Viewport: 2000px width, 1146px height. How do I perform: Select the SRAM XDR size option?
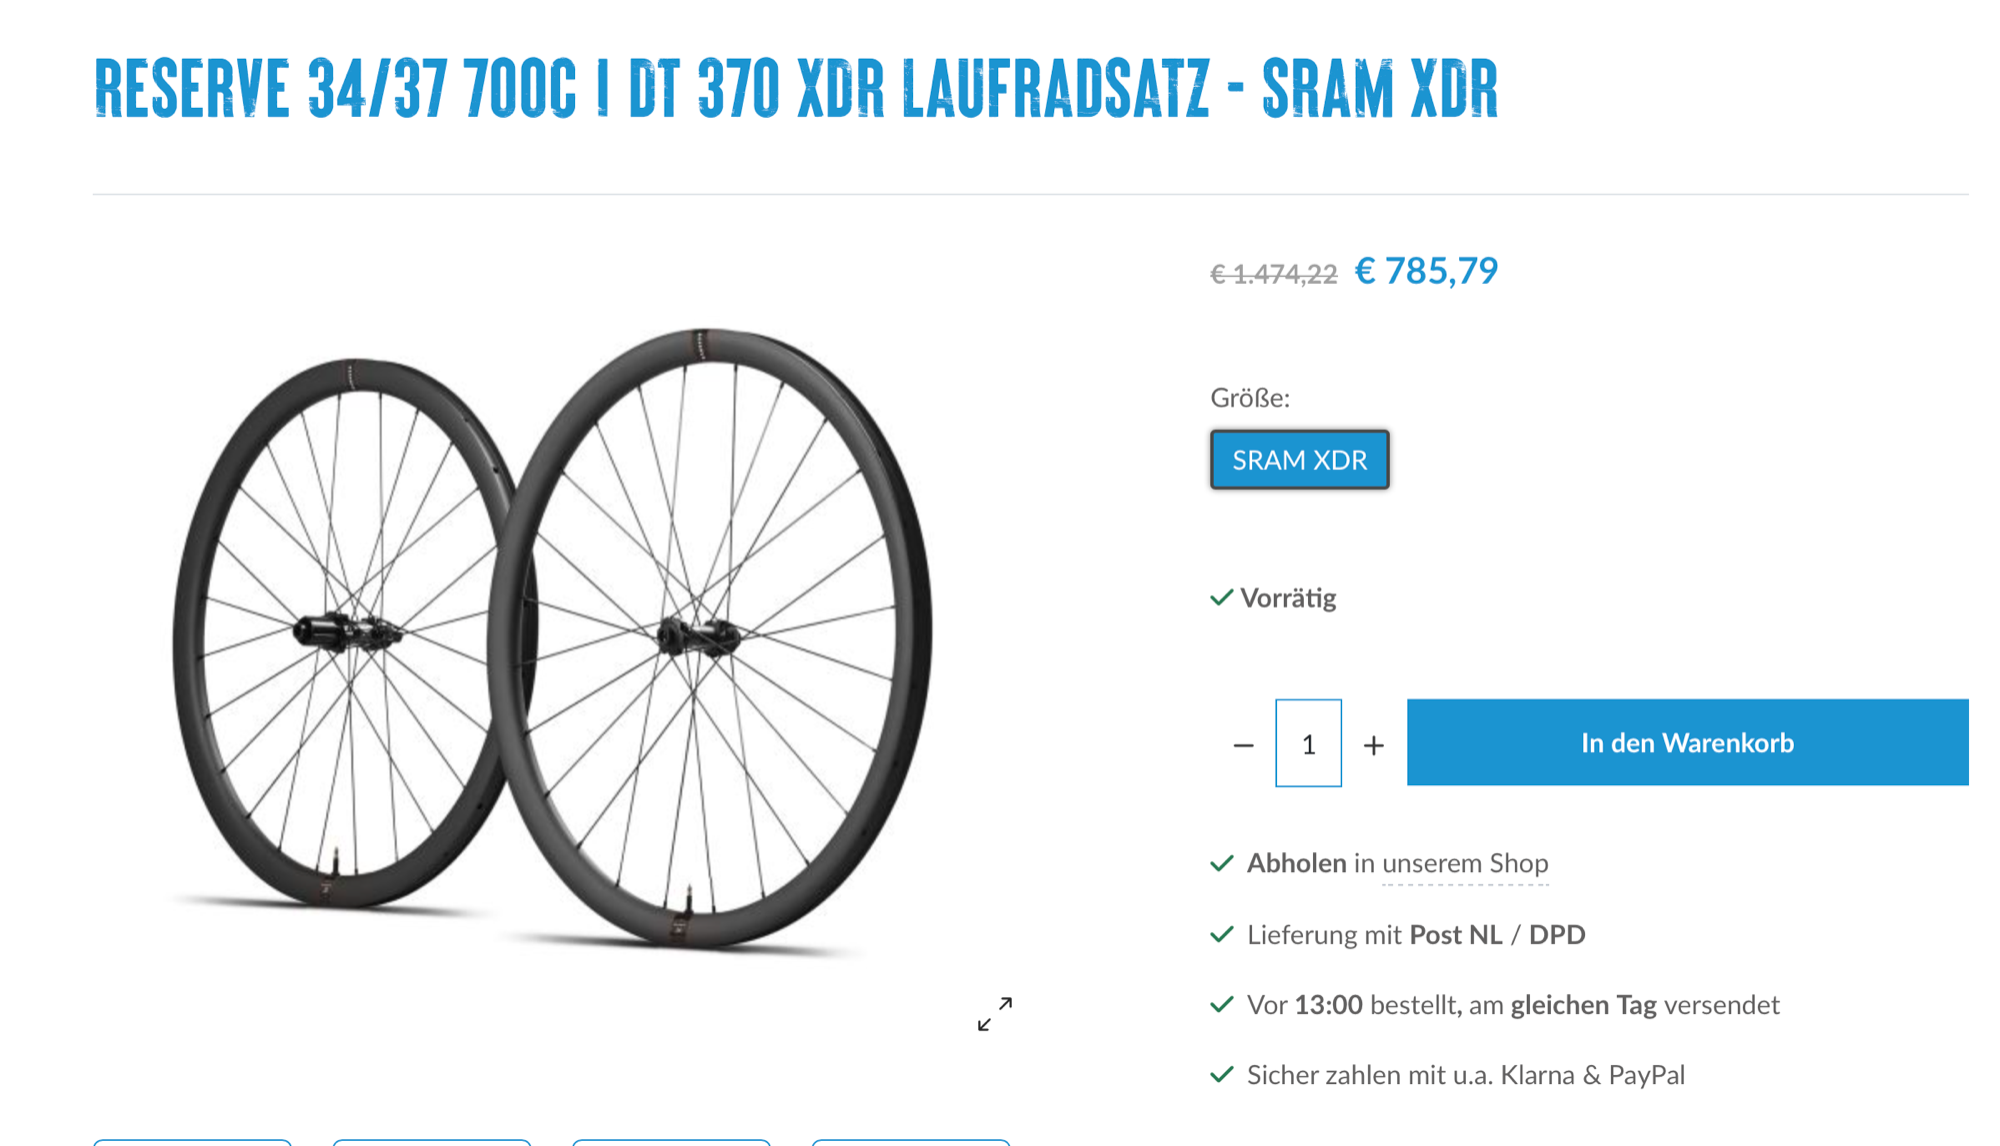1299,459
